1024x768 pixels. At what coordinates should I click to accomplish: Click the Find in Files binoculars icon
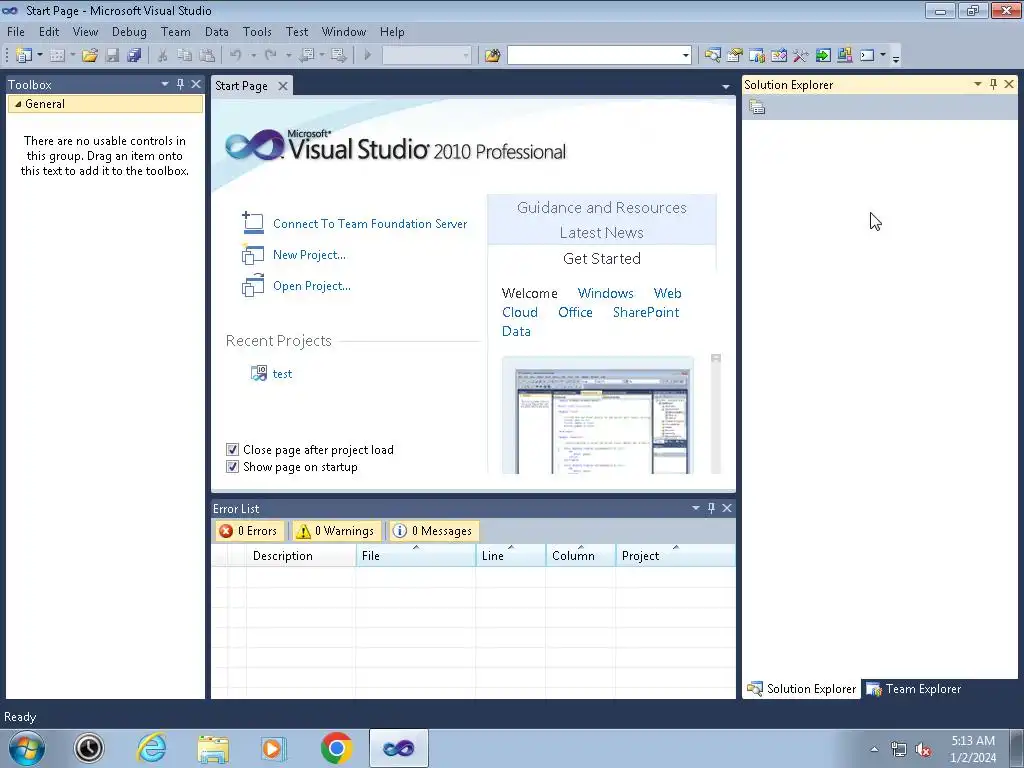492,56
